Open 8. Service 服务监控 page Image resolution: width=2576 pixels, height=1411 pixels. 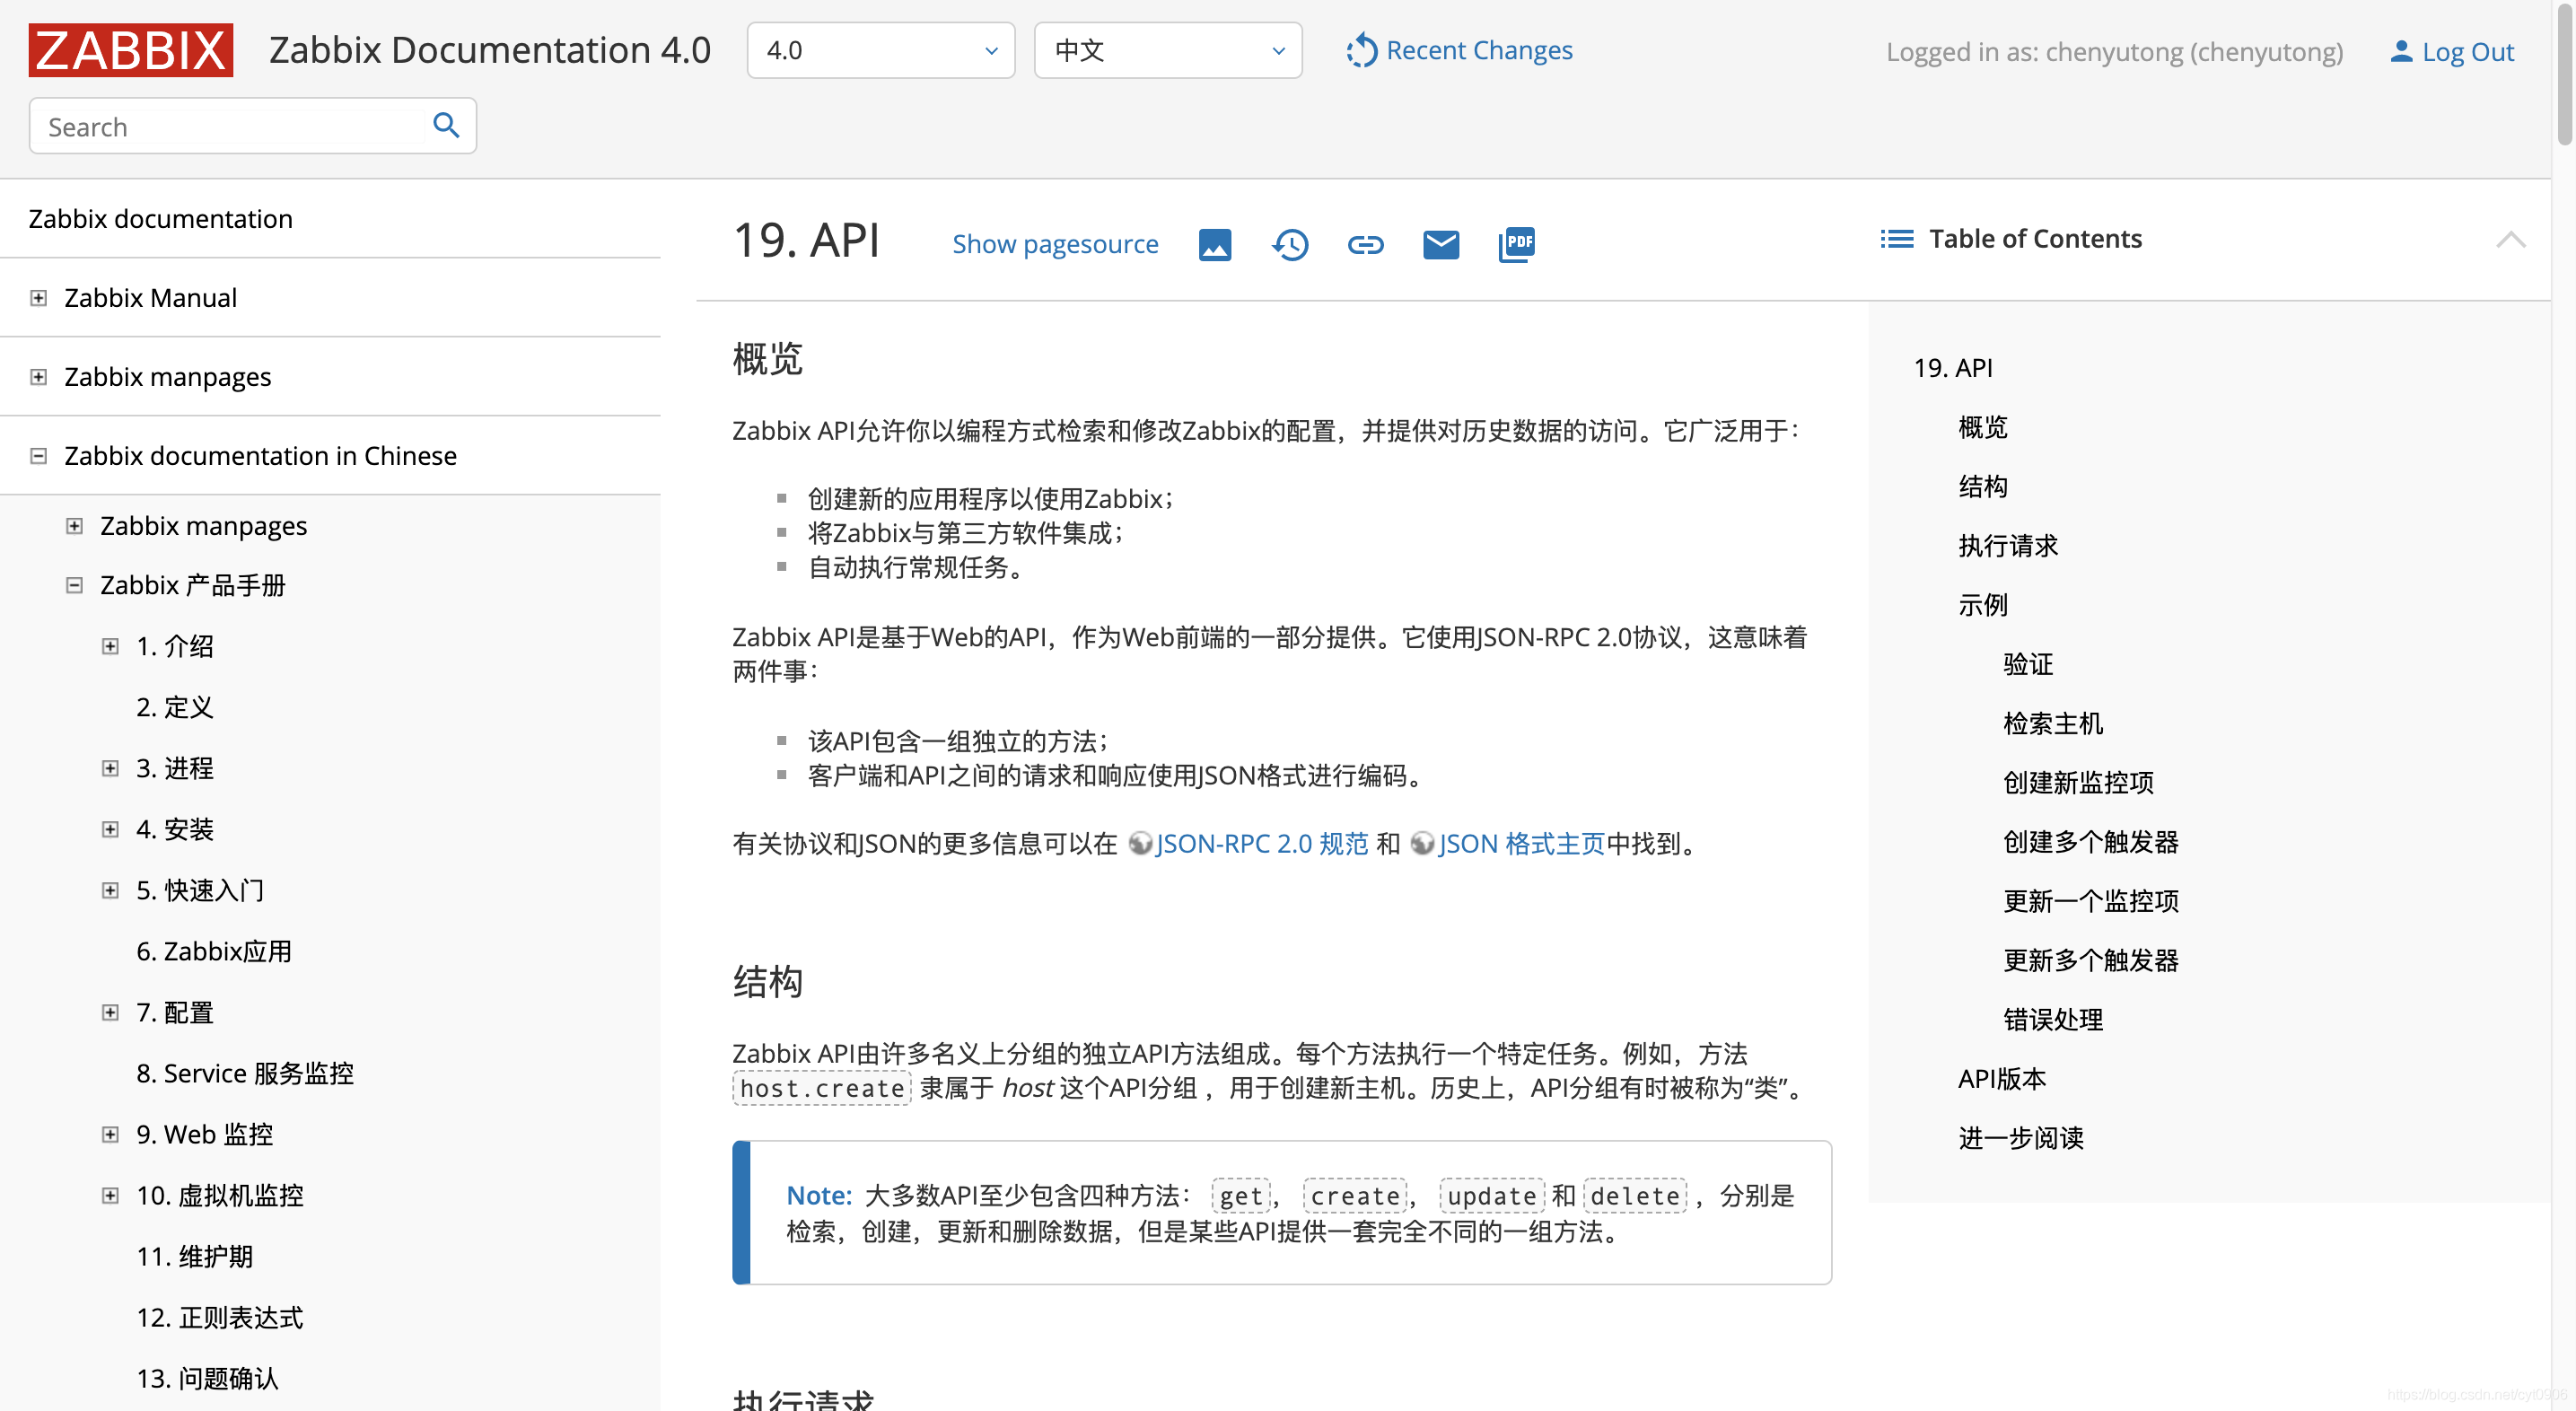coord(245,1073)
